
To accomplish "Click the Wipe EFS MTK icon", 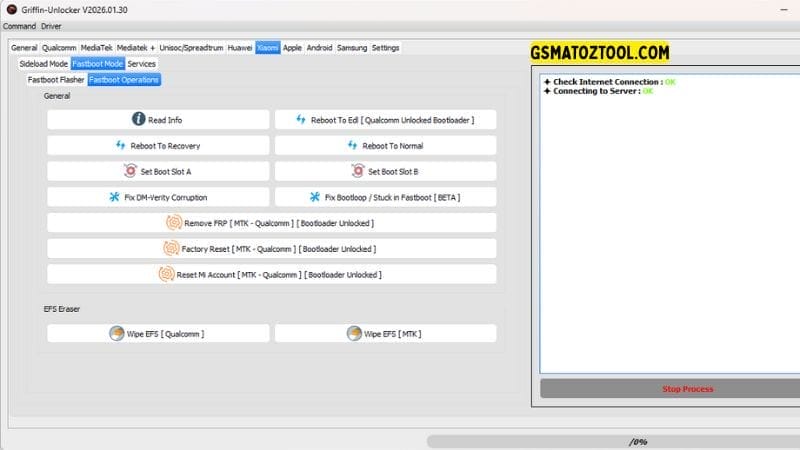I will pos(353,333).
